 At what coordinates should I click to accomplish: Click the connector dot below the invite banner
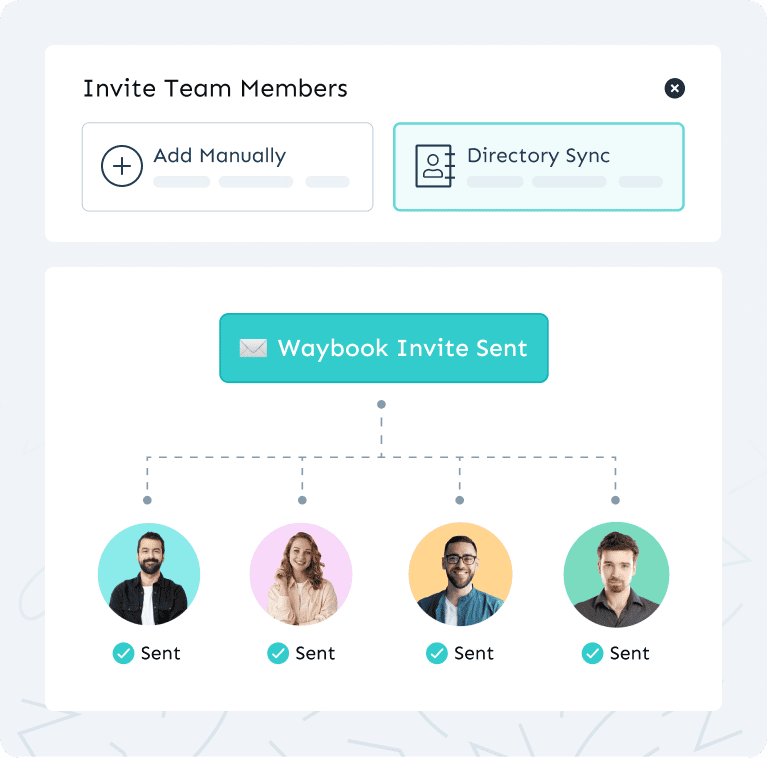382,404
